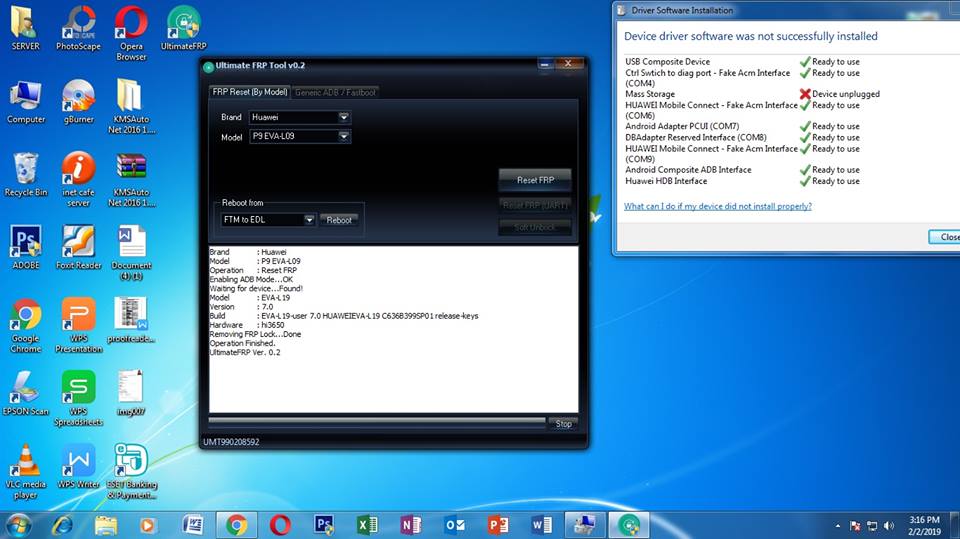960x539 pixels.
Task: Open the volume control in the tray
Action: (x=889, y=526)
